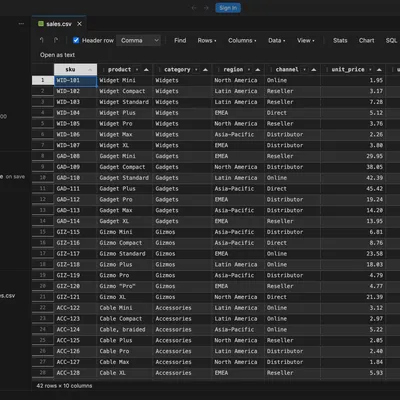The height and width of the screenshot is (400, 400).
Task: Sort by the product column triangle
Action: pyautogui.click(x=146, y=70)
